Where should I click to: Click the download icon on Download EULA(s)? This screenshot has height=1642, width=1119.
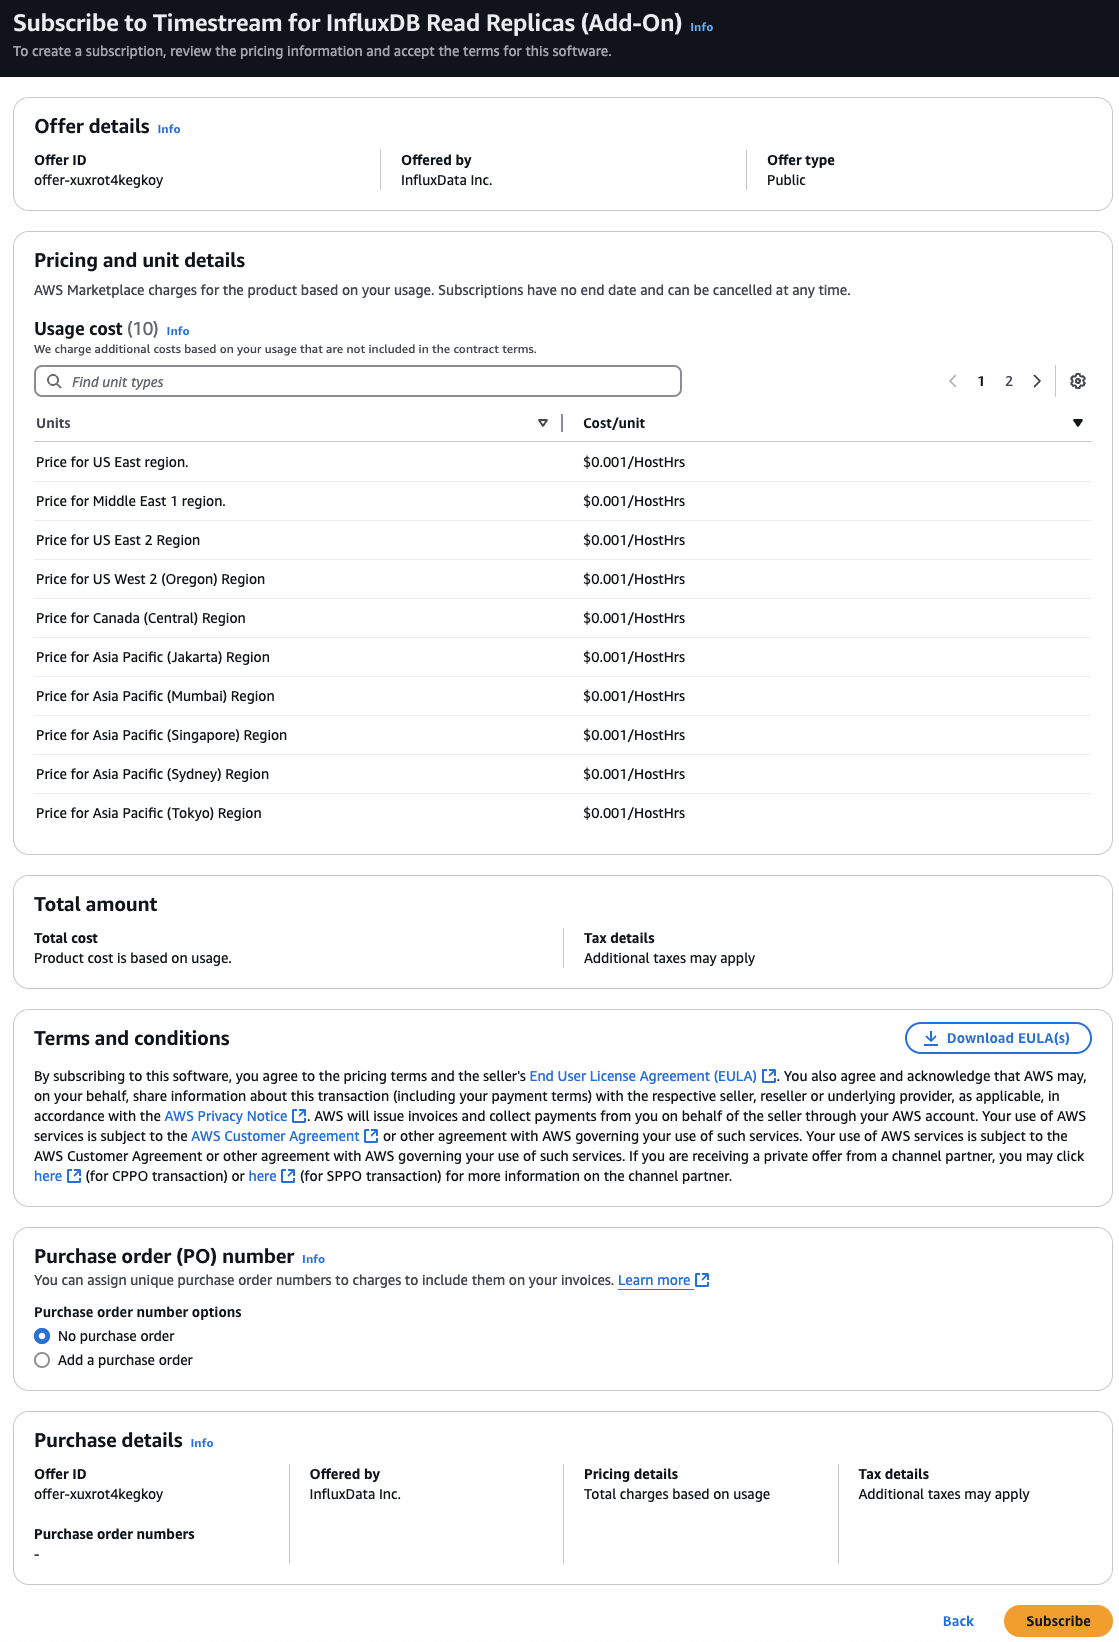[x=931, y=1038]
